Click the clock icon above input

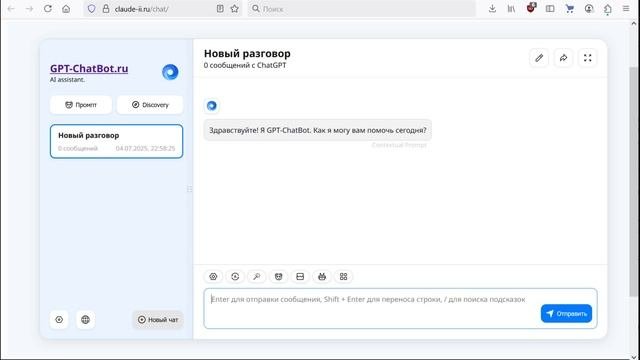pos(235,277)
